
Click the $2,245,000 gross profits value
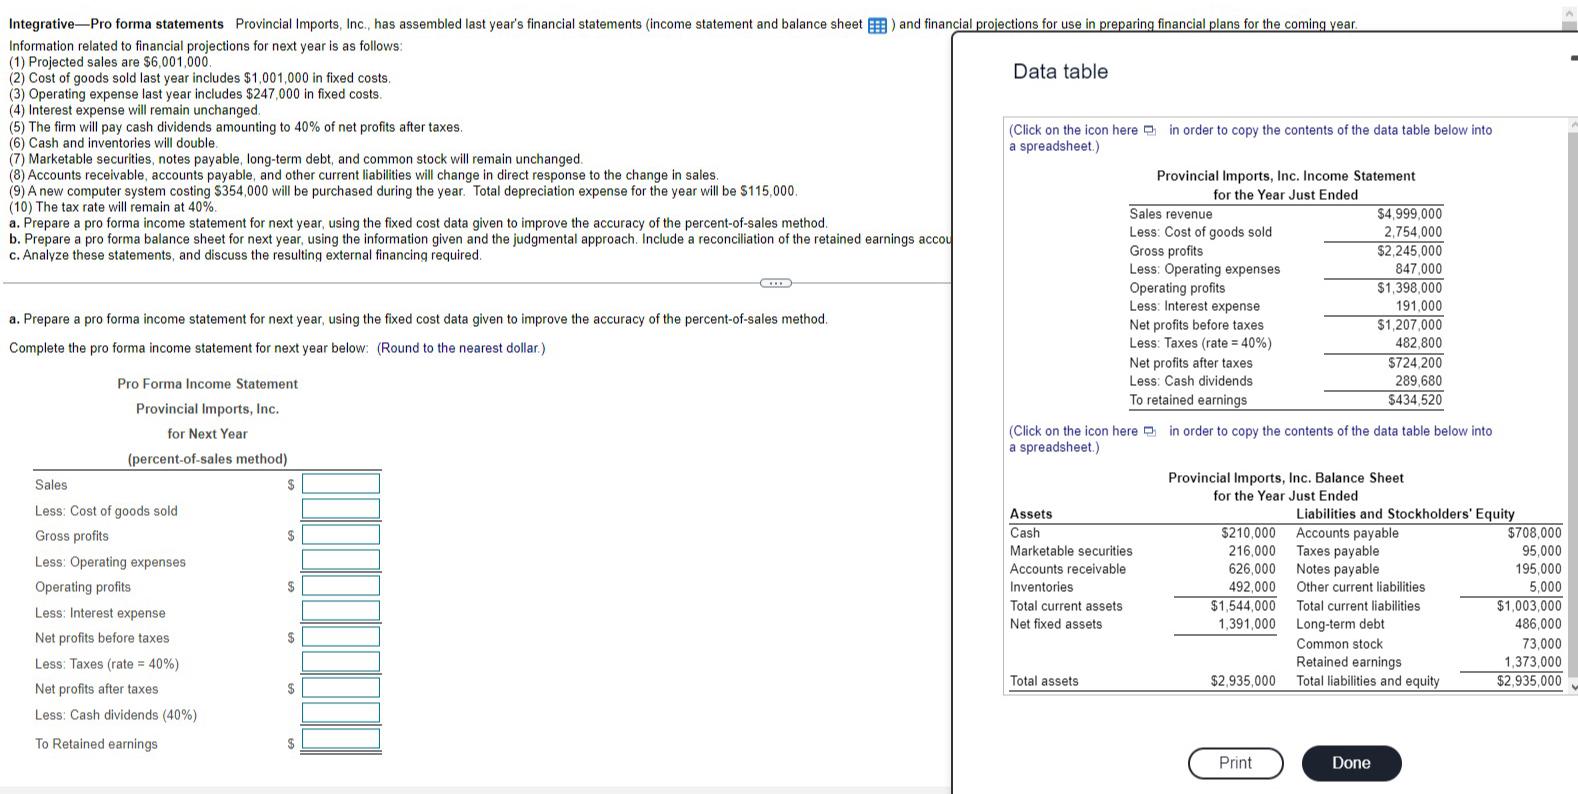coord(1409,251)
